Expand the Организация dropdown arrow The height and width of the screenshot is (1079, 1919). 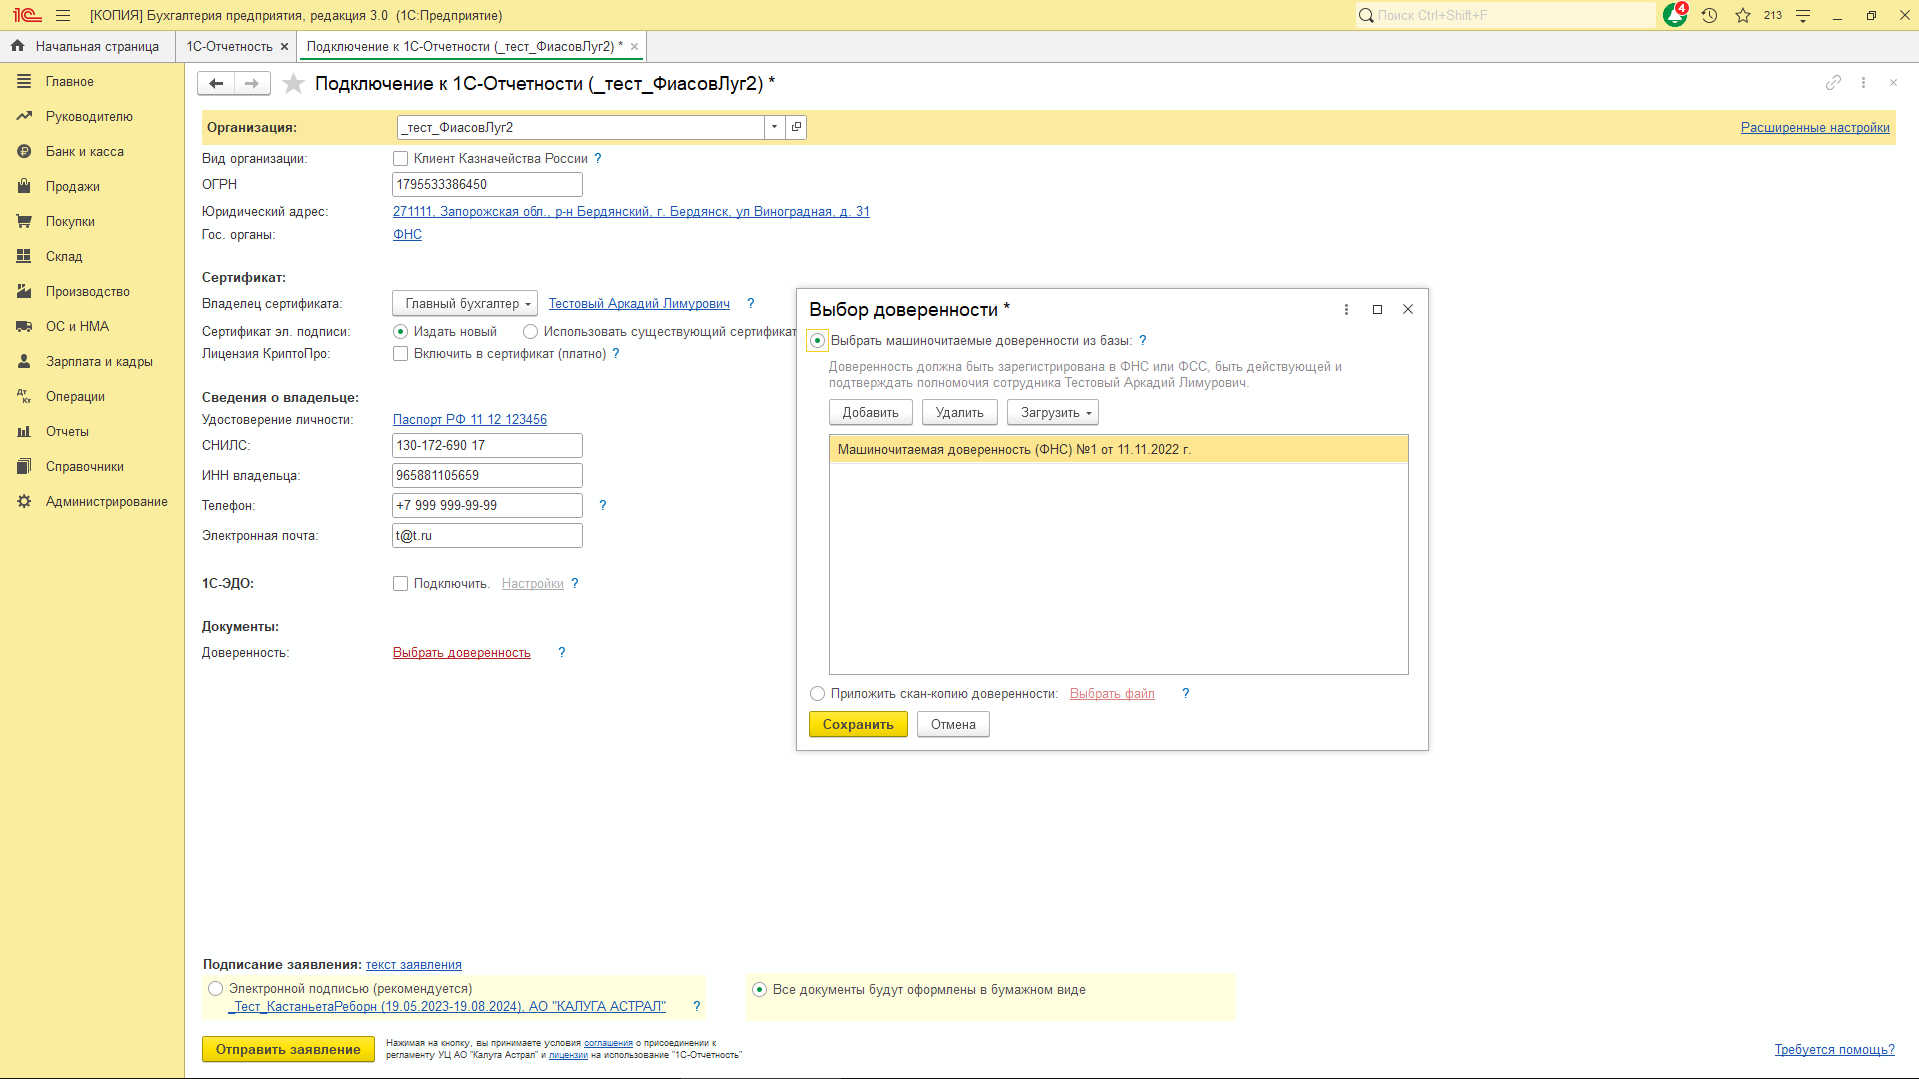click(x=774, y=127)
